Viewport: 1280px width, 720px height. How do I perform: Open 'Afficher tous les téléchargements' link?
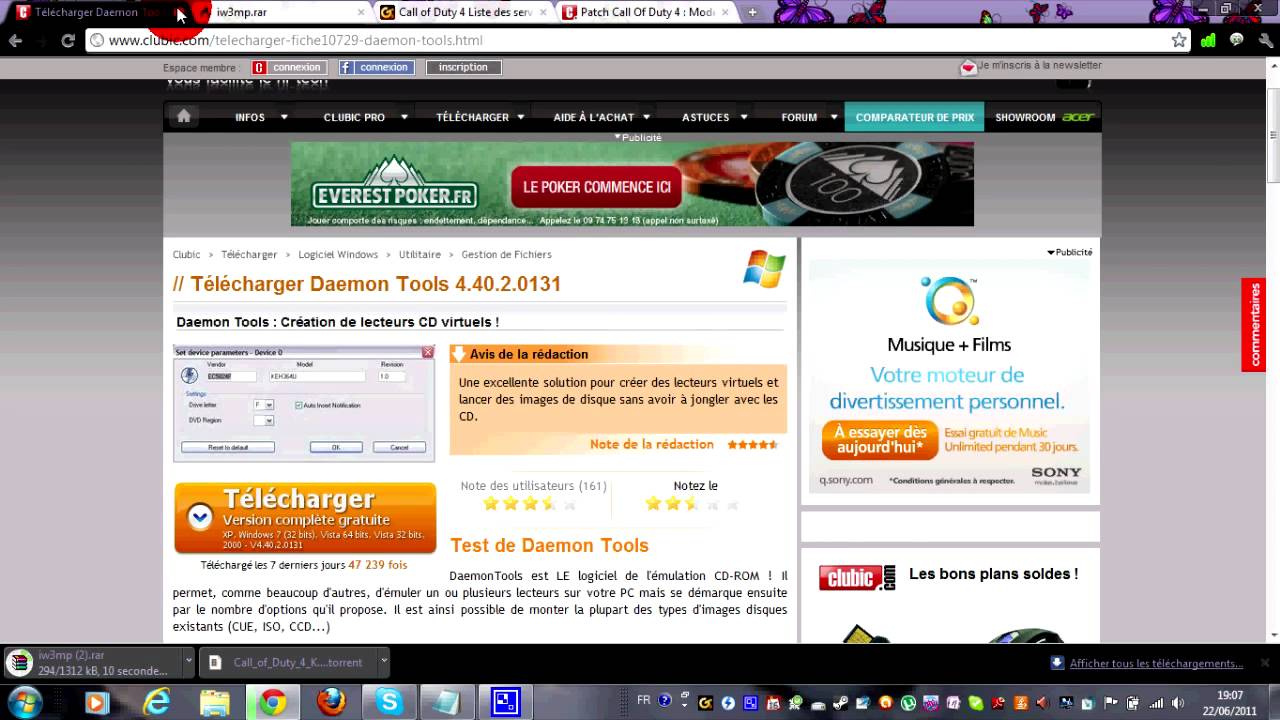tap(1156, 663)
